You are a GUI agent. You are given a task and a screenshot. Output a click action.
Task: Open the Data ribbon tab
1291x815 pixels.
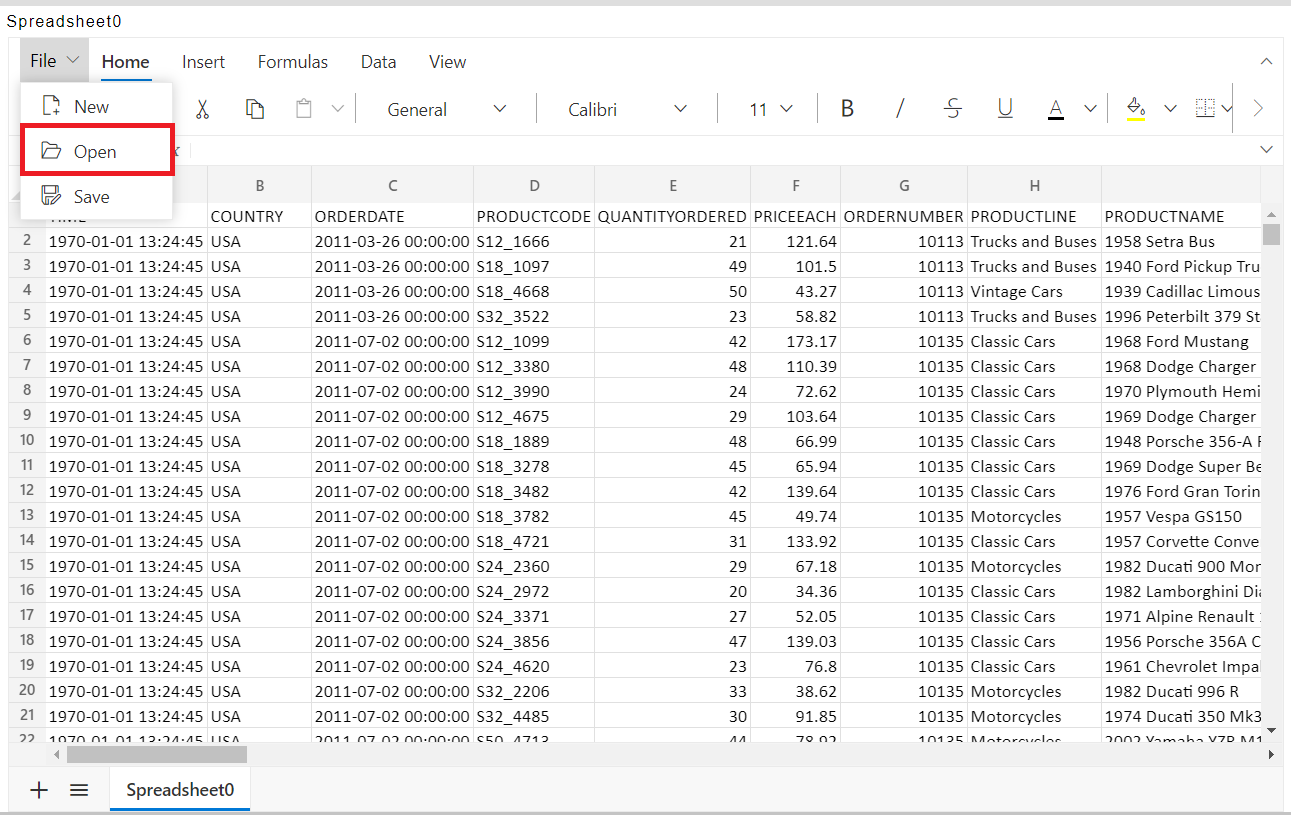coord(379,62)
